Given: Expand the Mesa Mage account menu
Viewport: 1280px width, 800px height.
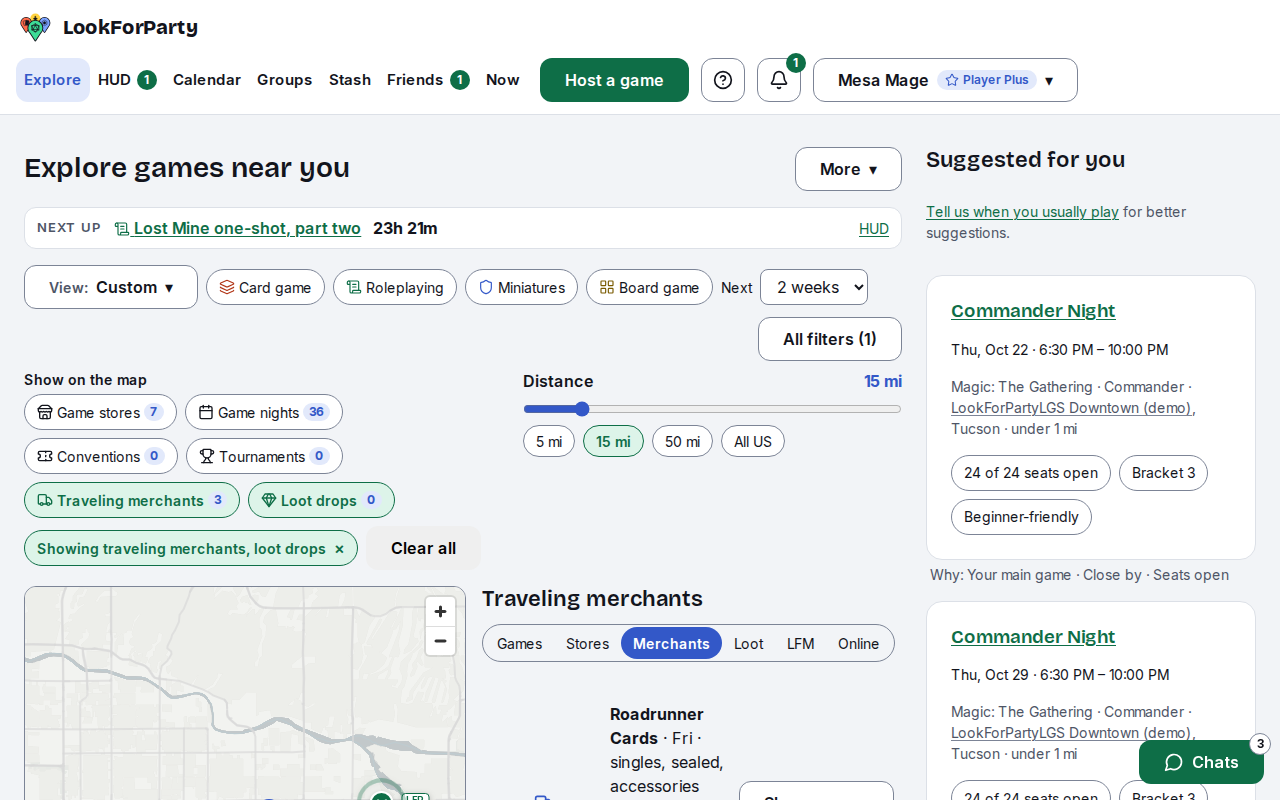Looking at the screenshot, I should coord(945,80).
